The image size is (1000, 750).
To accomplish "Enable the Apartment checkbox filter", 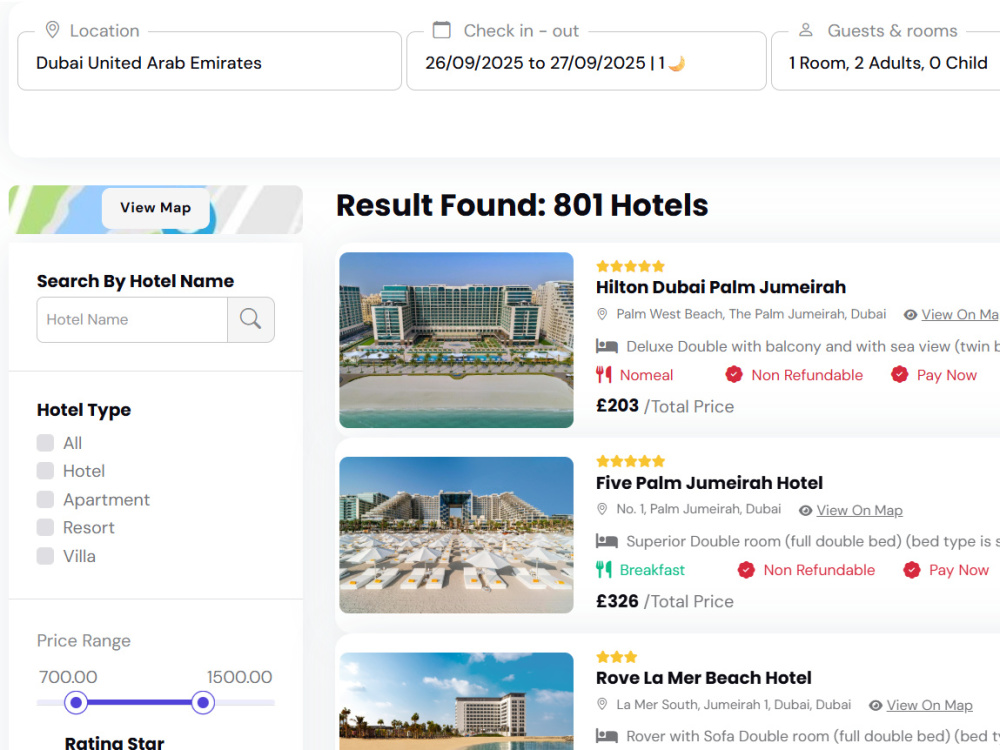I will pos(45,499).
